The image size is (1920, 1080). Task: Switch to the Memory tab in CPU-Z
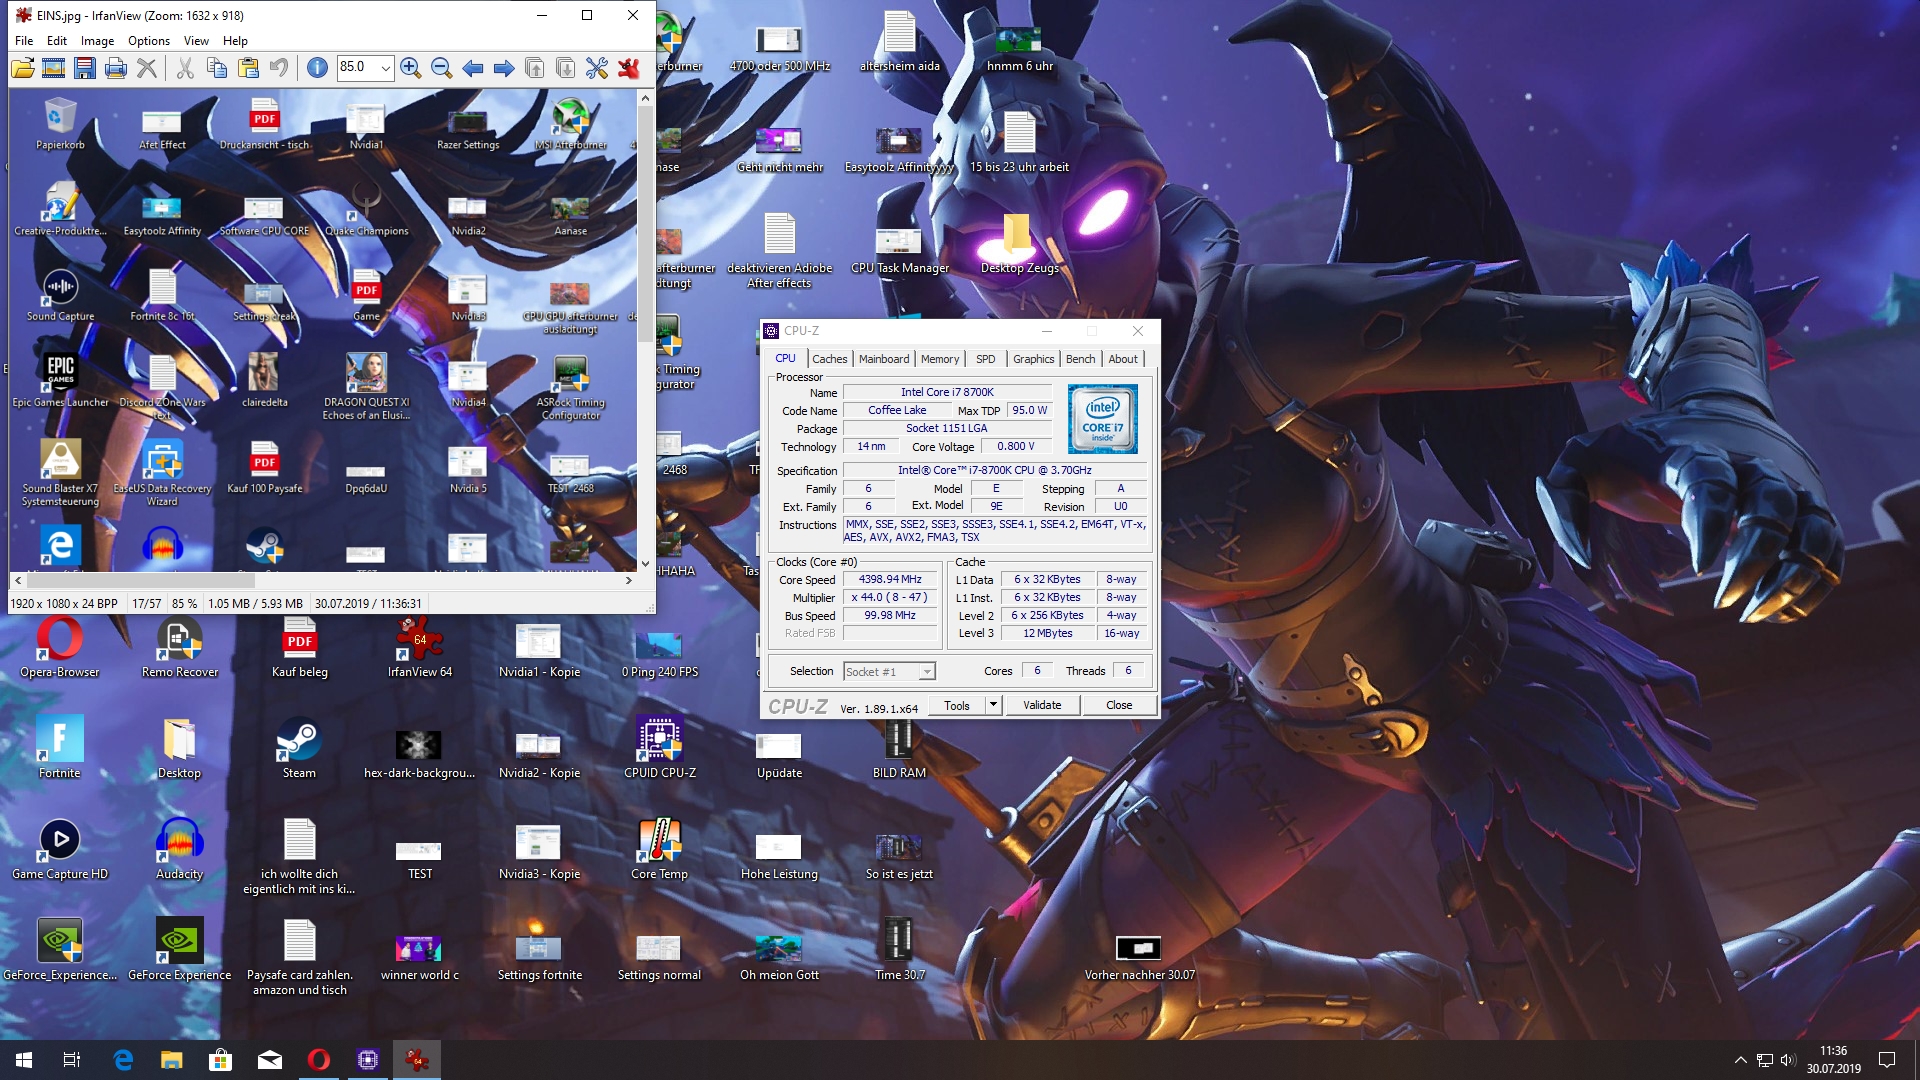click(x=939, y=359)
